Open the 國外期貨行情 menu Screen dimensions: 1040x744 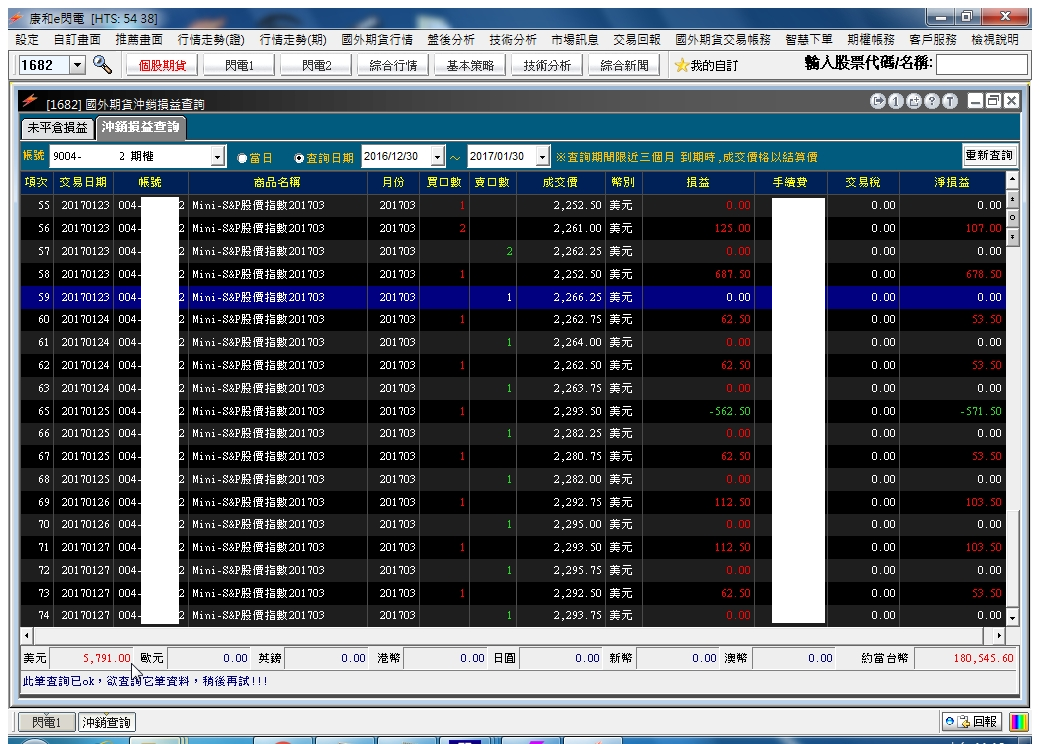pyautogui.click(x=377, y=40)
